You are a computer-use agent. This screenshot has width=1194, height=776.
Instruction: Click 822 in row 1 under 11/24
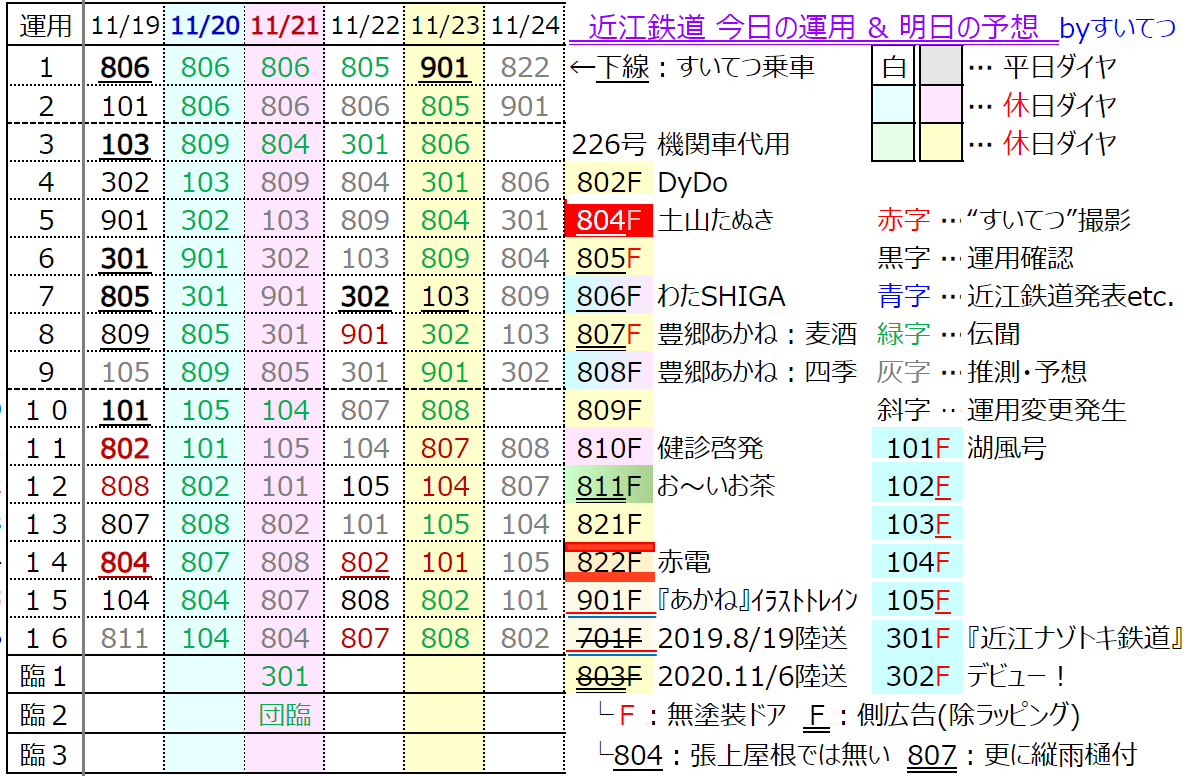click(x=525, y=68)
